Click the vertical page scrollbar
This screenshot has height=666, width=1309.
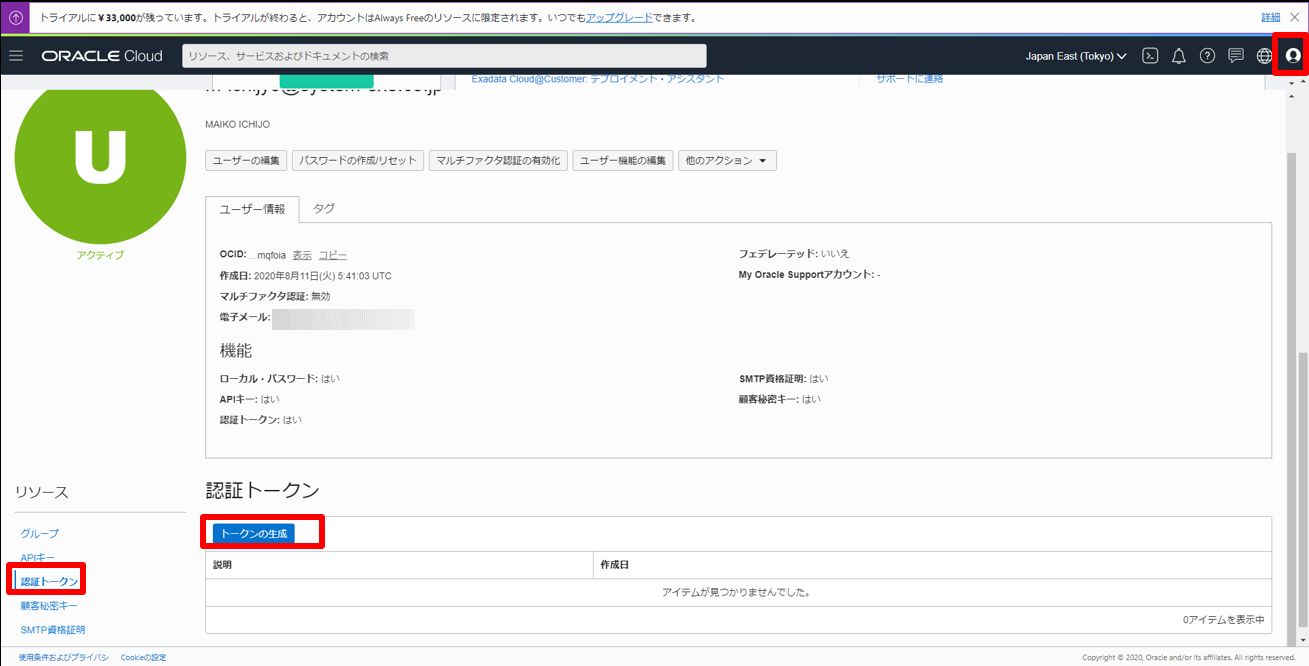(1300, 400)
